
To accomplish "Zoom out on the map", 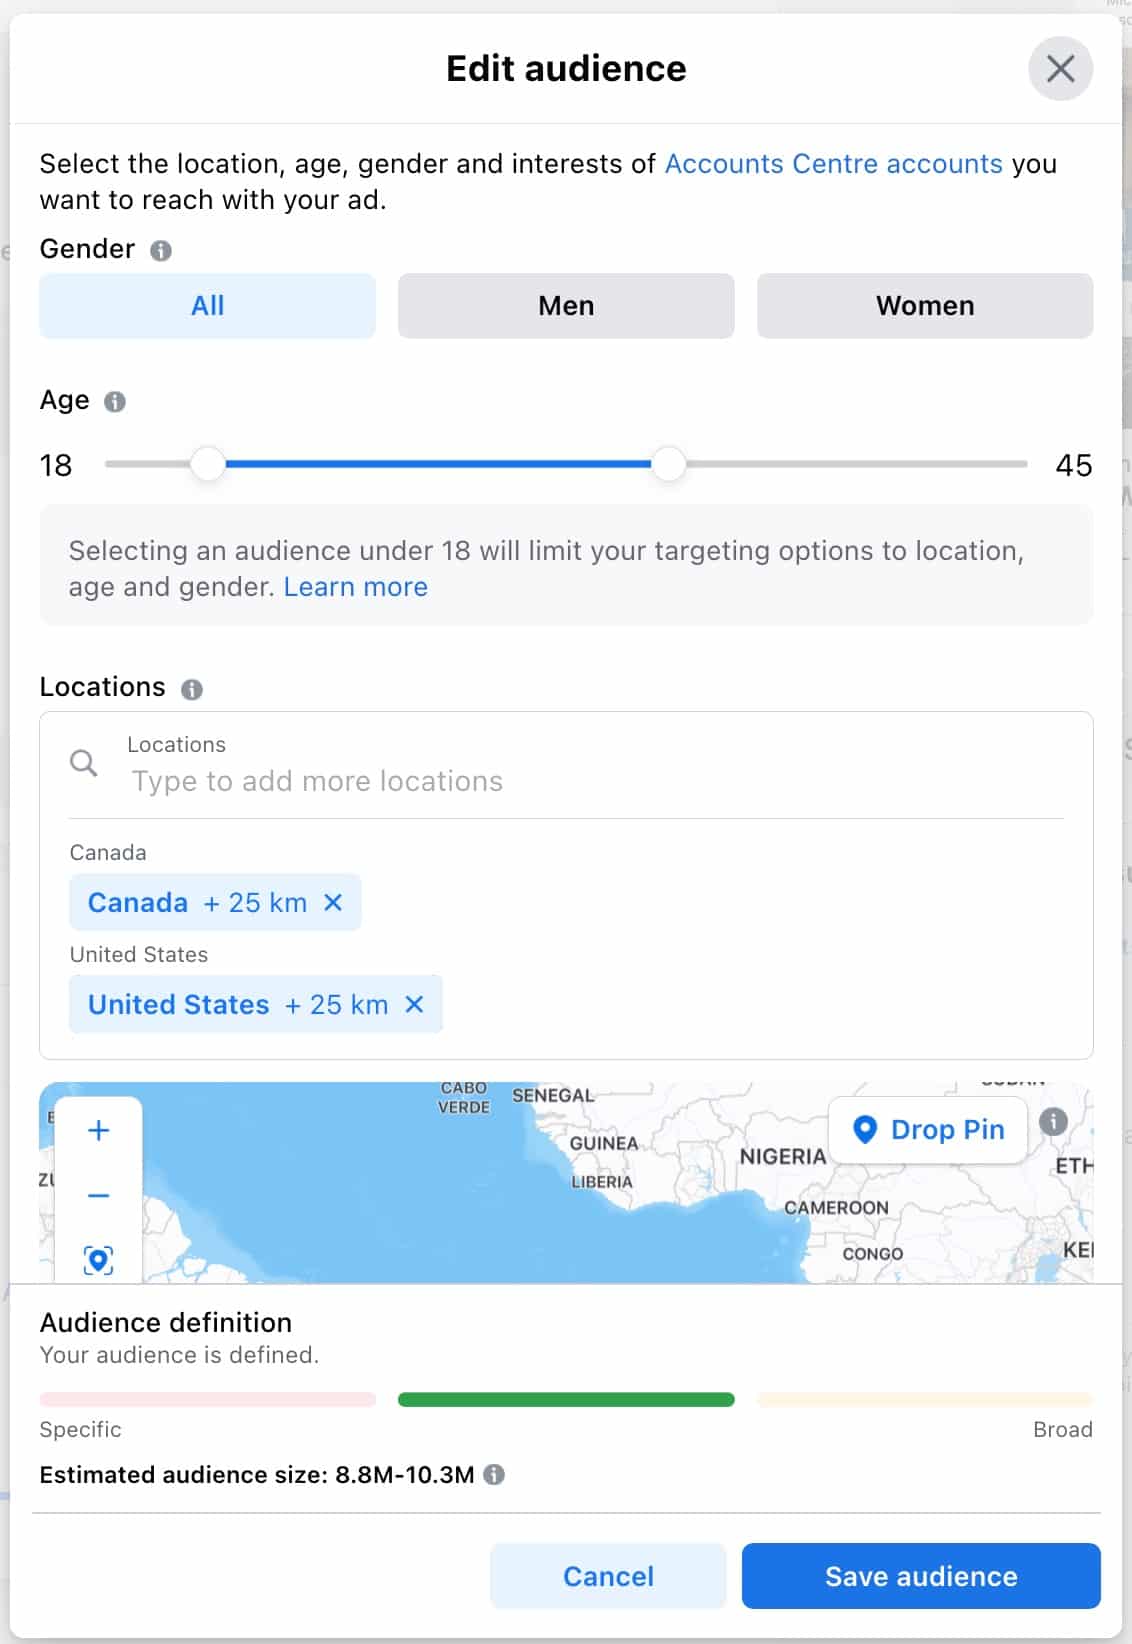I will (98, 1196).
